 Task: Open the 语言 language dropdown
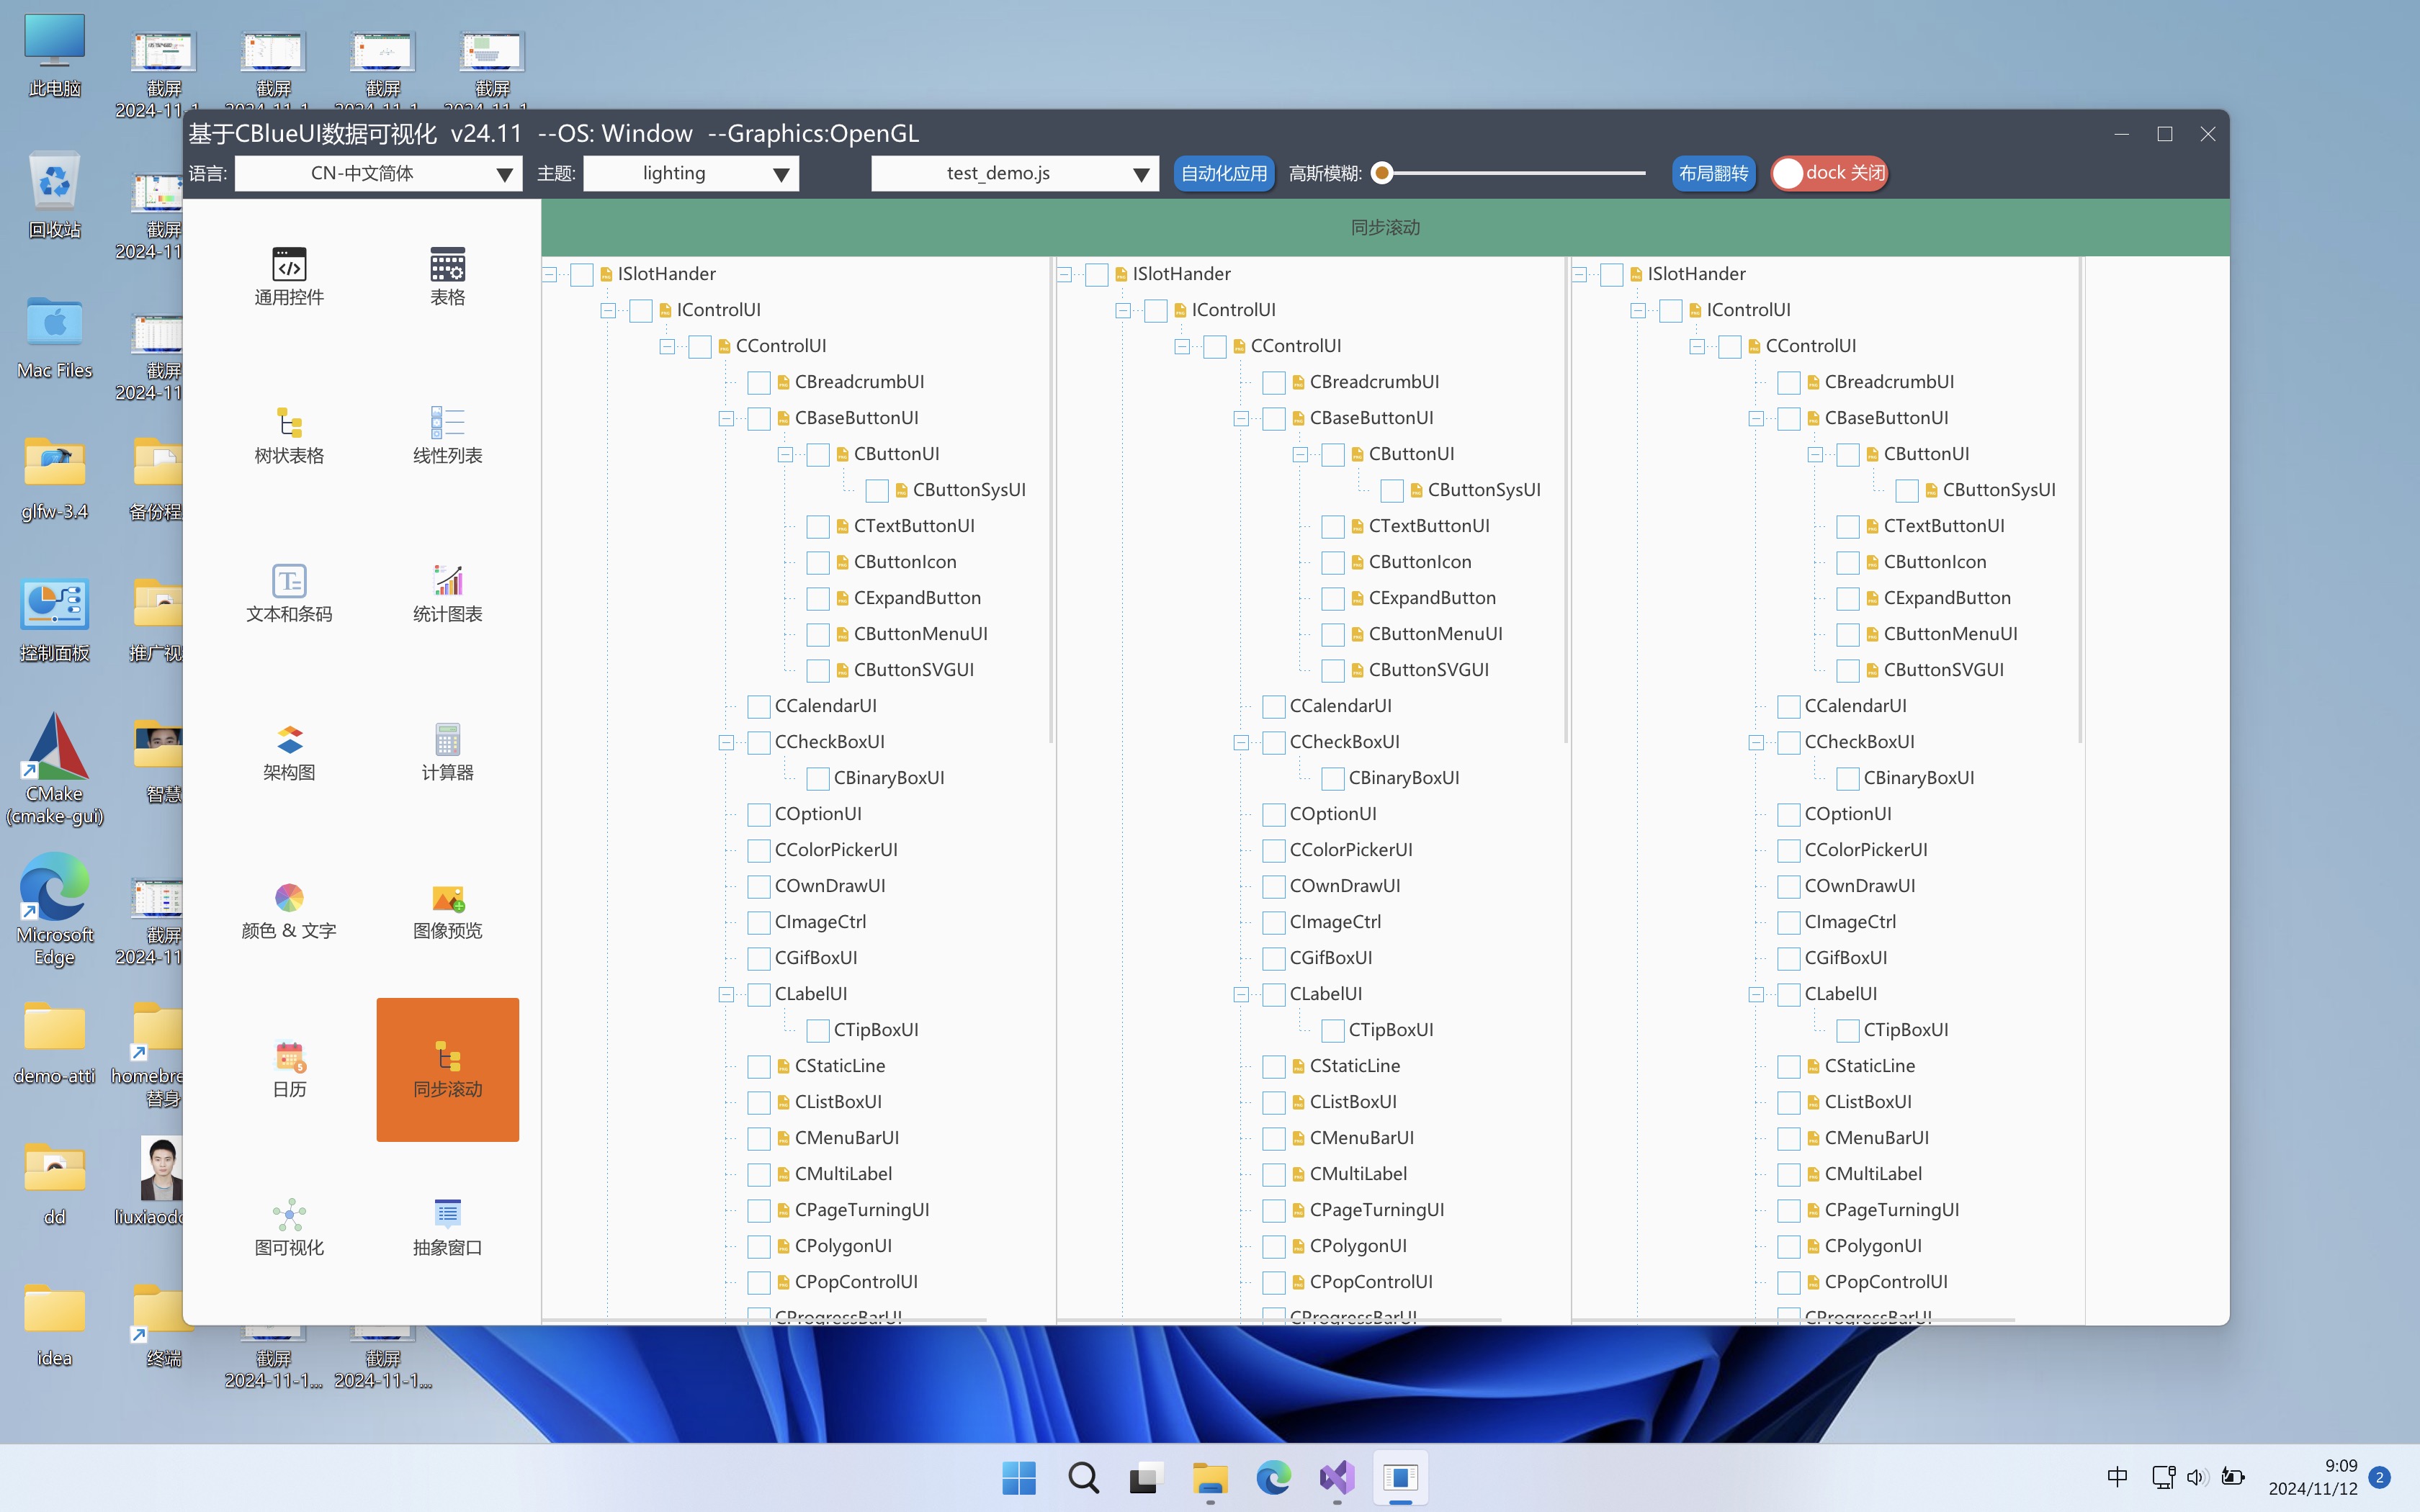coord(378,174)
